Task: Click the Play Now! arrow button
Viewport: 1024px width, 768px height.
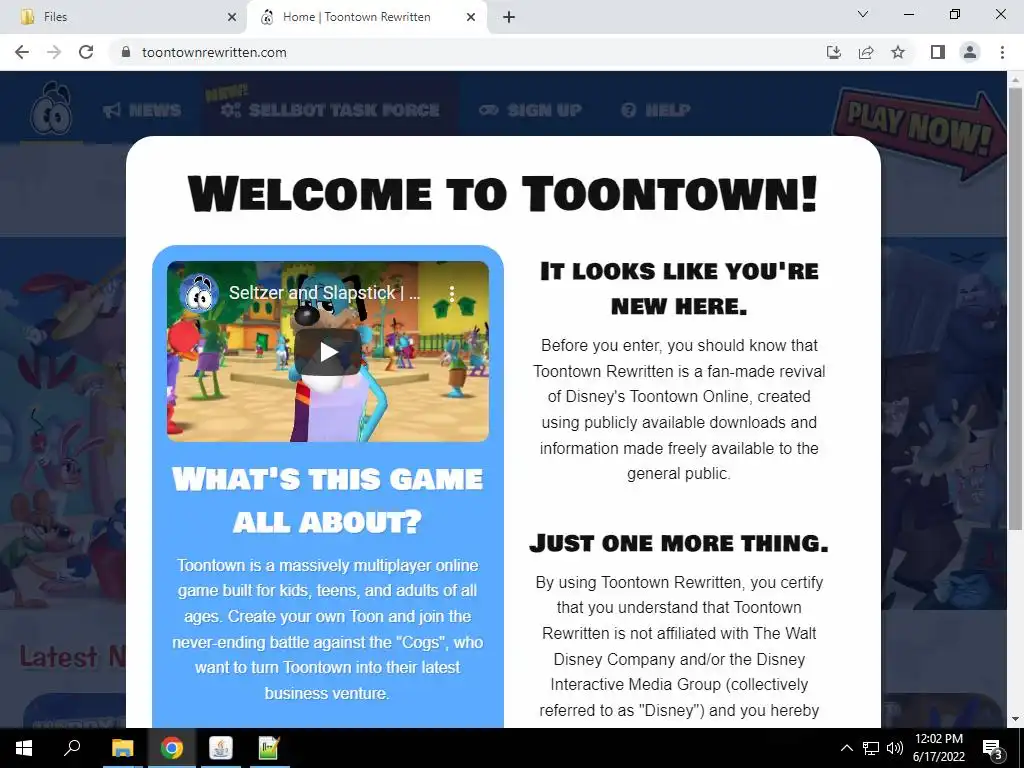Action: (921, 133)
